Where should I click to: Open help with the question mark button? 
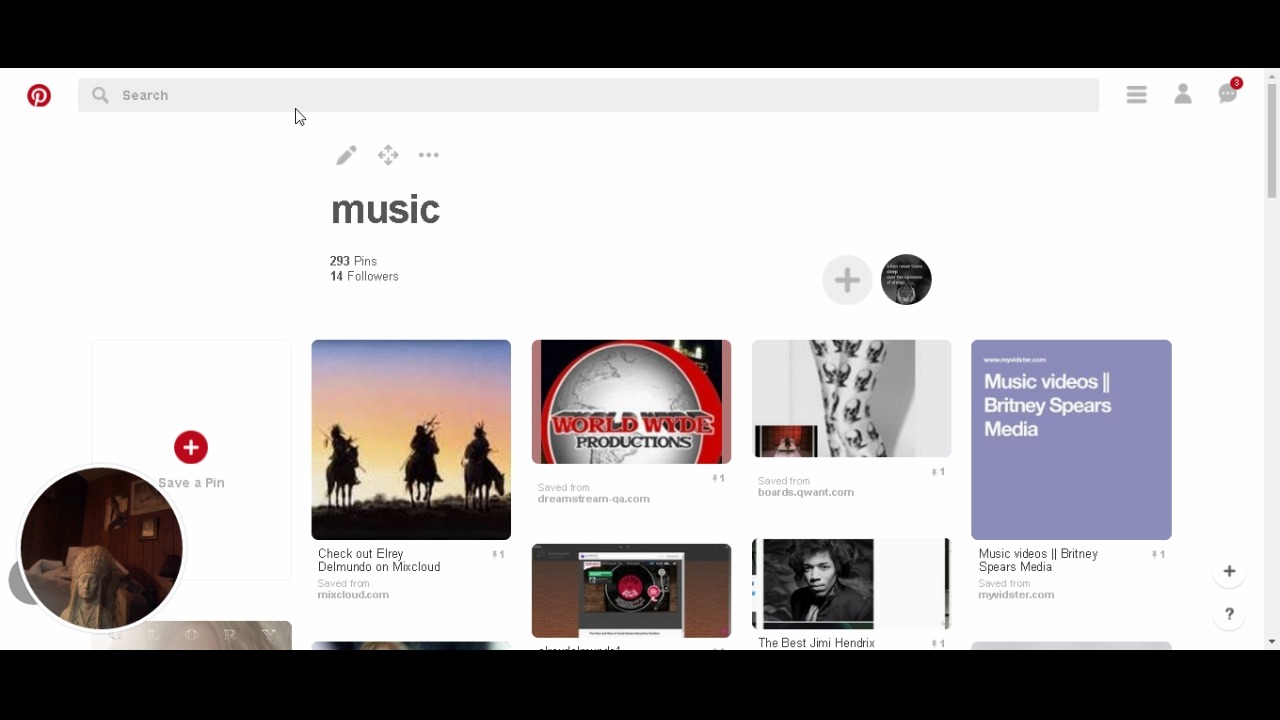(x=1229, y=614)
